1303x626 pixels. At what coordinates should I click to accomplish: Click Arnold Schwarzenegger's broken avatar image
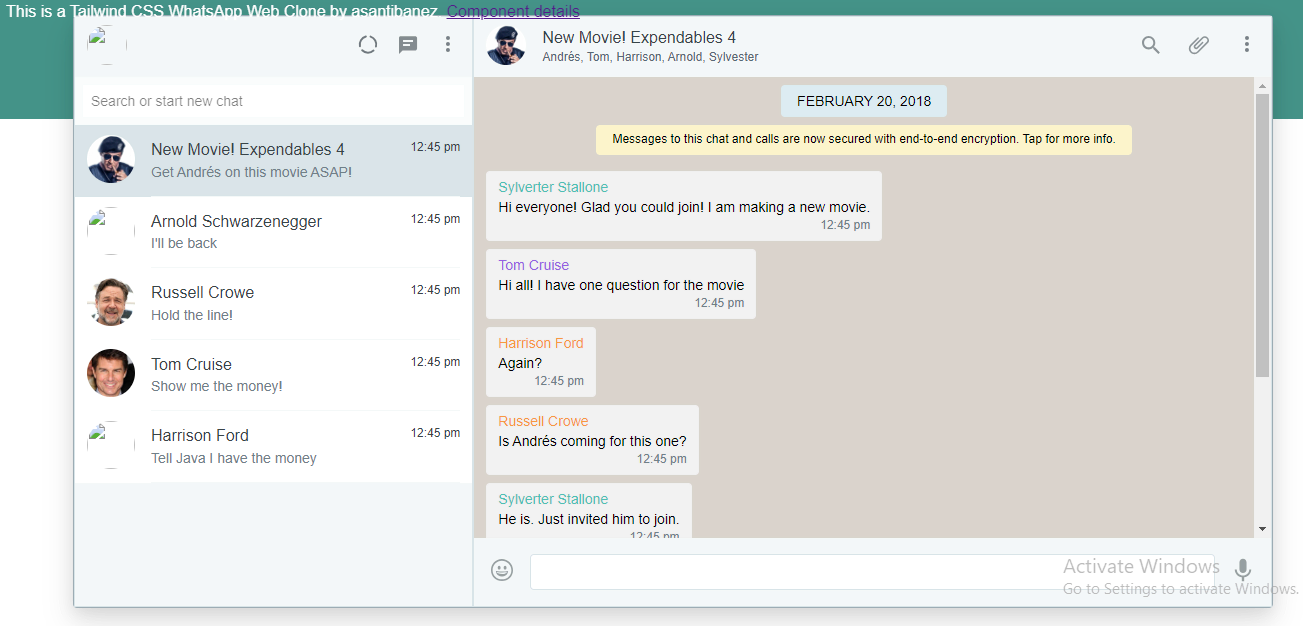click(111, 231)
